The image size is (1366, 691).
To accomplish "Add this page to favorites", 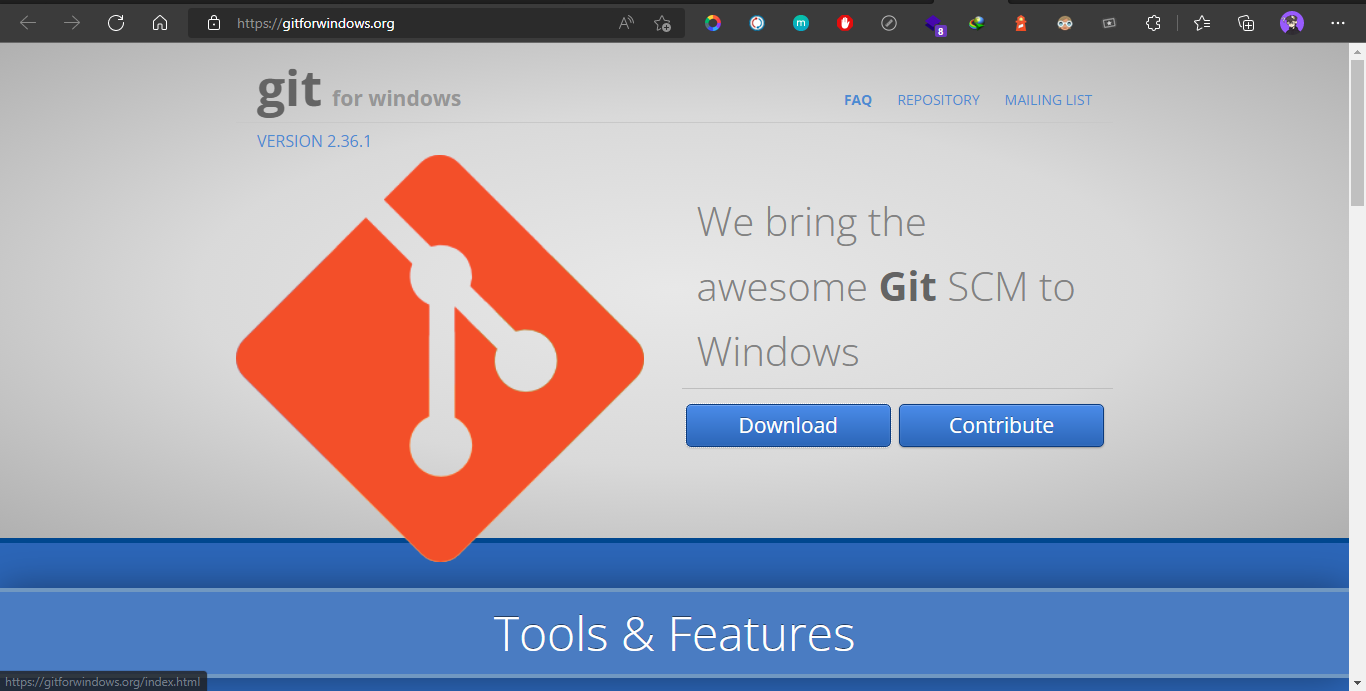I will [662, 23].
